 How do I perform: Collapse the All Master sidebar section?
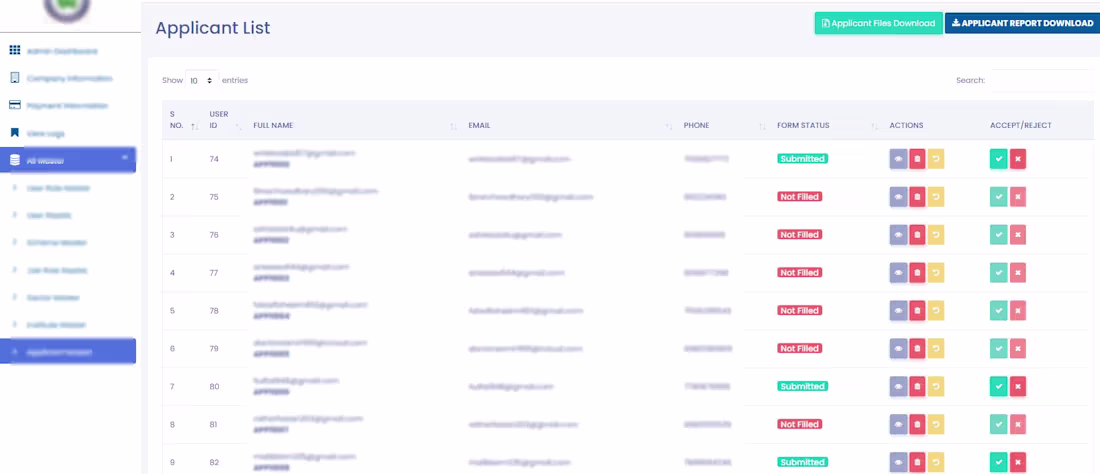(68, 161)
